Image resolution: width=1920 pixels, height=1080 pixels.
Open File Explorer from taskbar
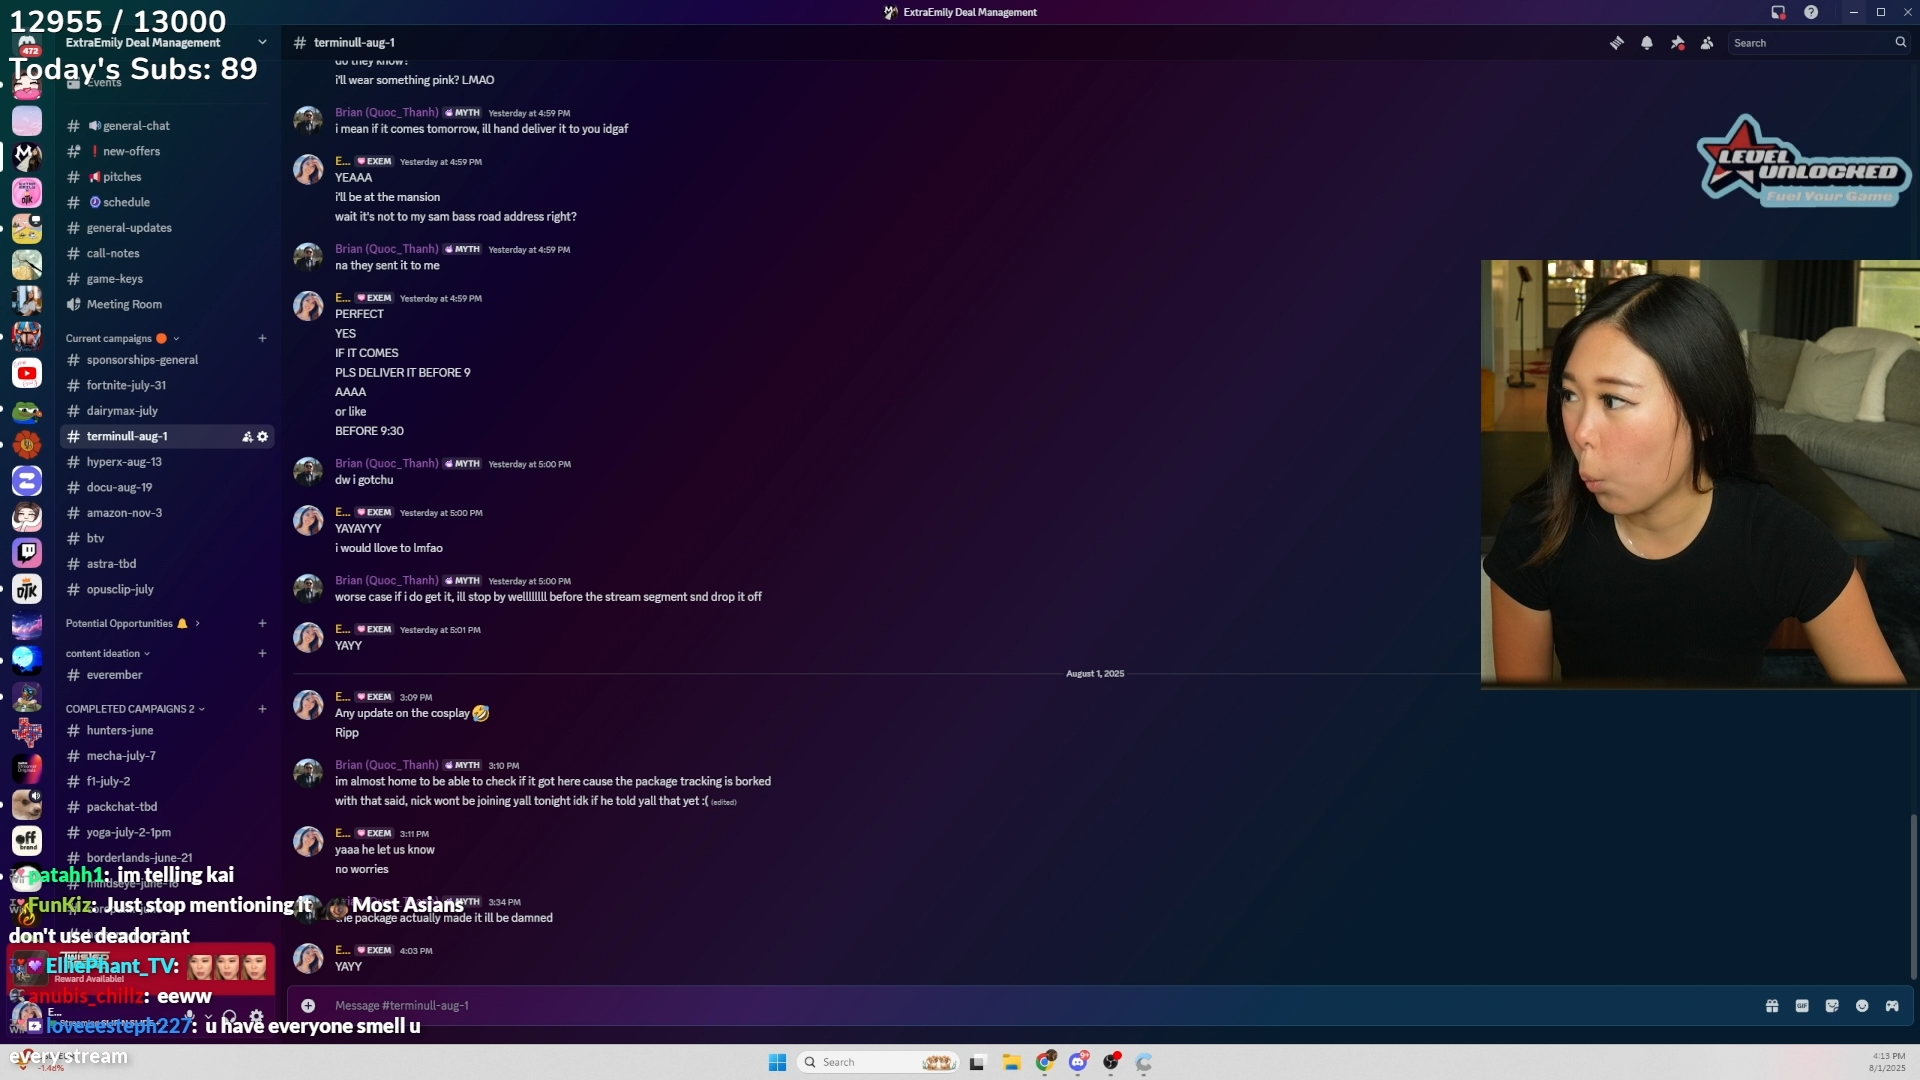1011,1062
